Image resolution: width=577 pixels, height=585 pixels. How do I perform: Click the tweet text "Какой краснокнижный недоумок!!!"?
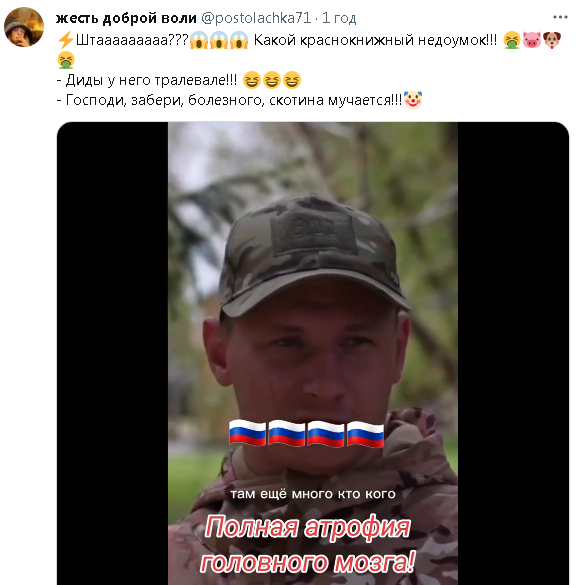click(x=375, y=40)
